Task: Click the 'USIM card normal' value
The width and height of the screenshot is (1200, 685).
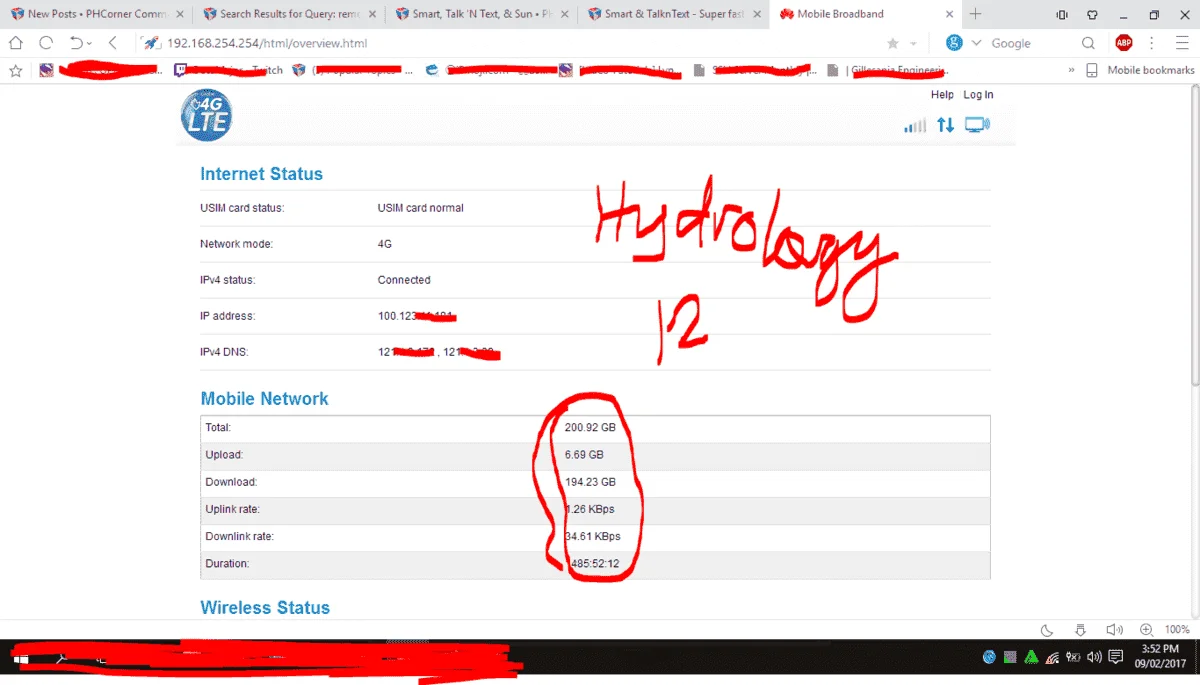Action: [420, 208]
